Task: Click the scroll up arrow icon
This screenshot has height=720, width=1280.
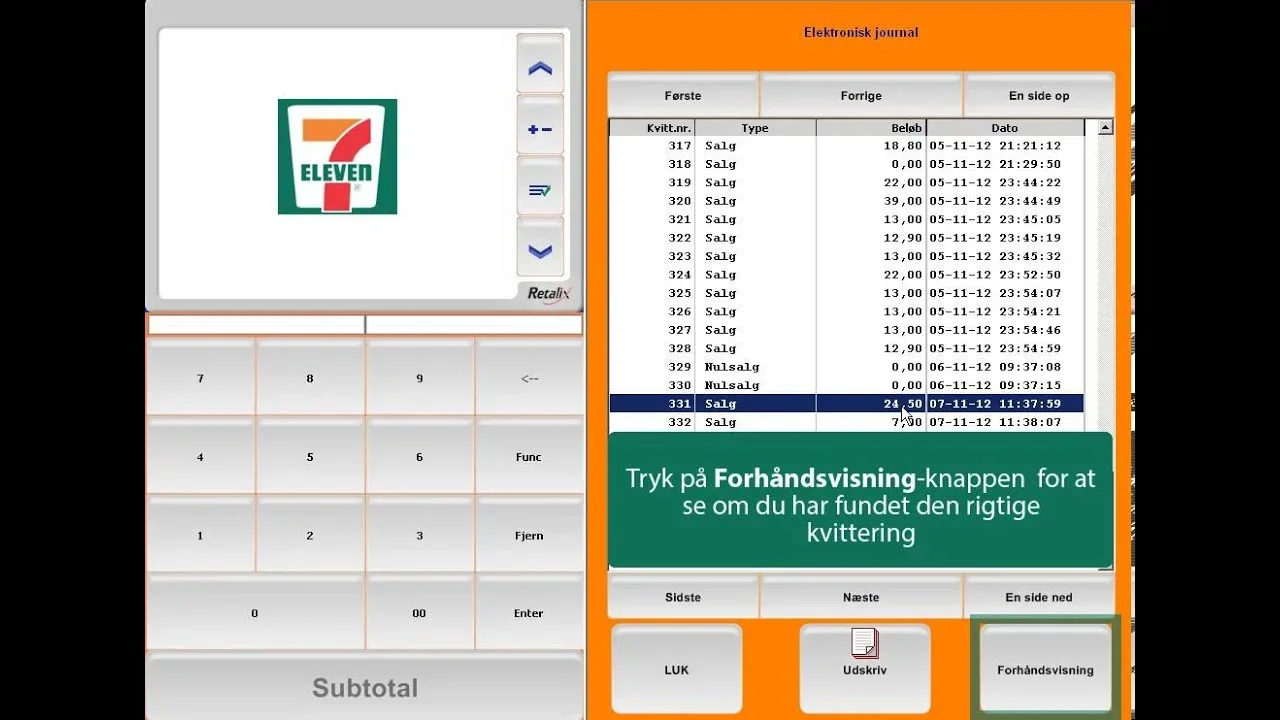Action: pos(540,68)
